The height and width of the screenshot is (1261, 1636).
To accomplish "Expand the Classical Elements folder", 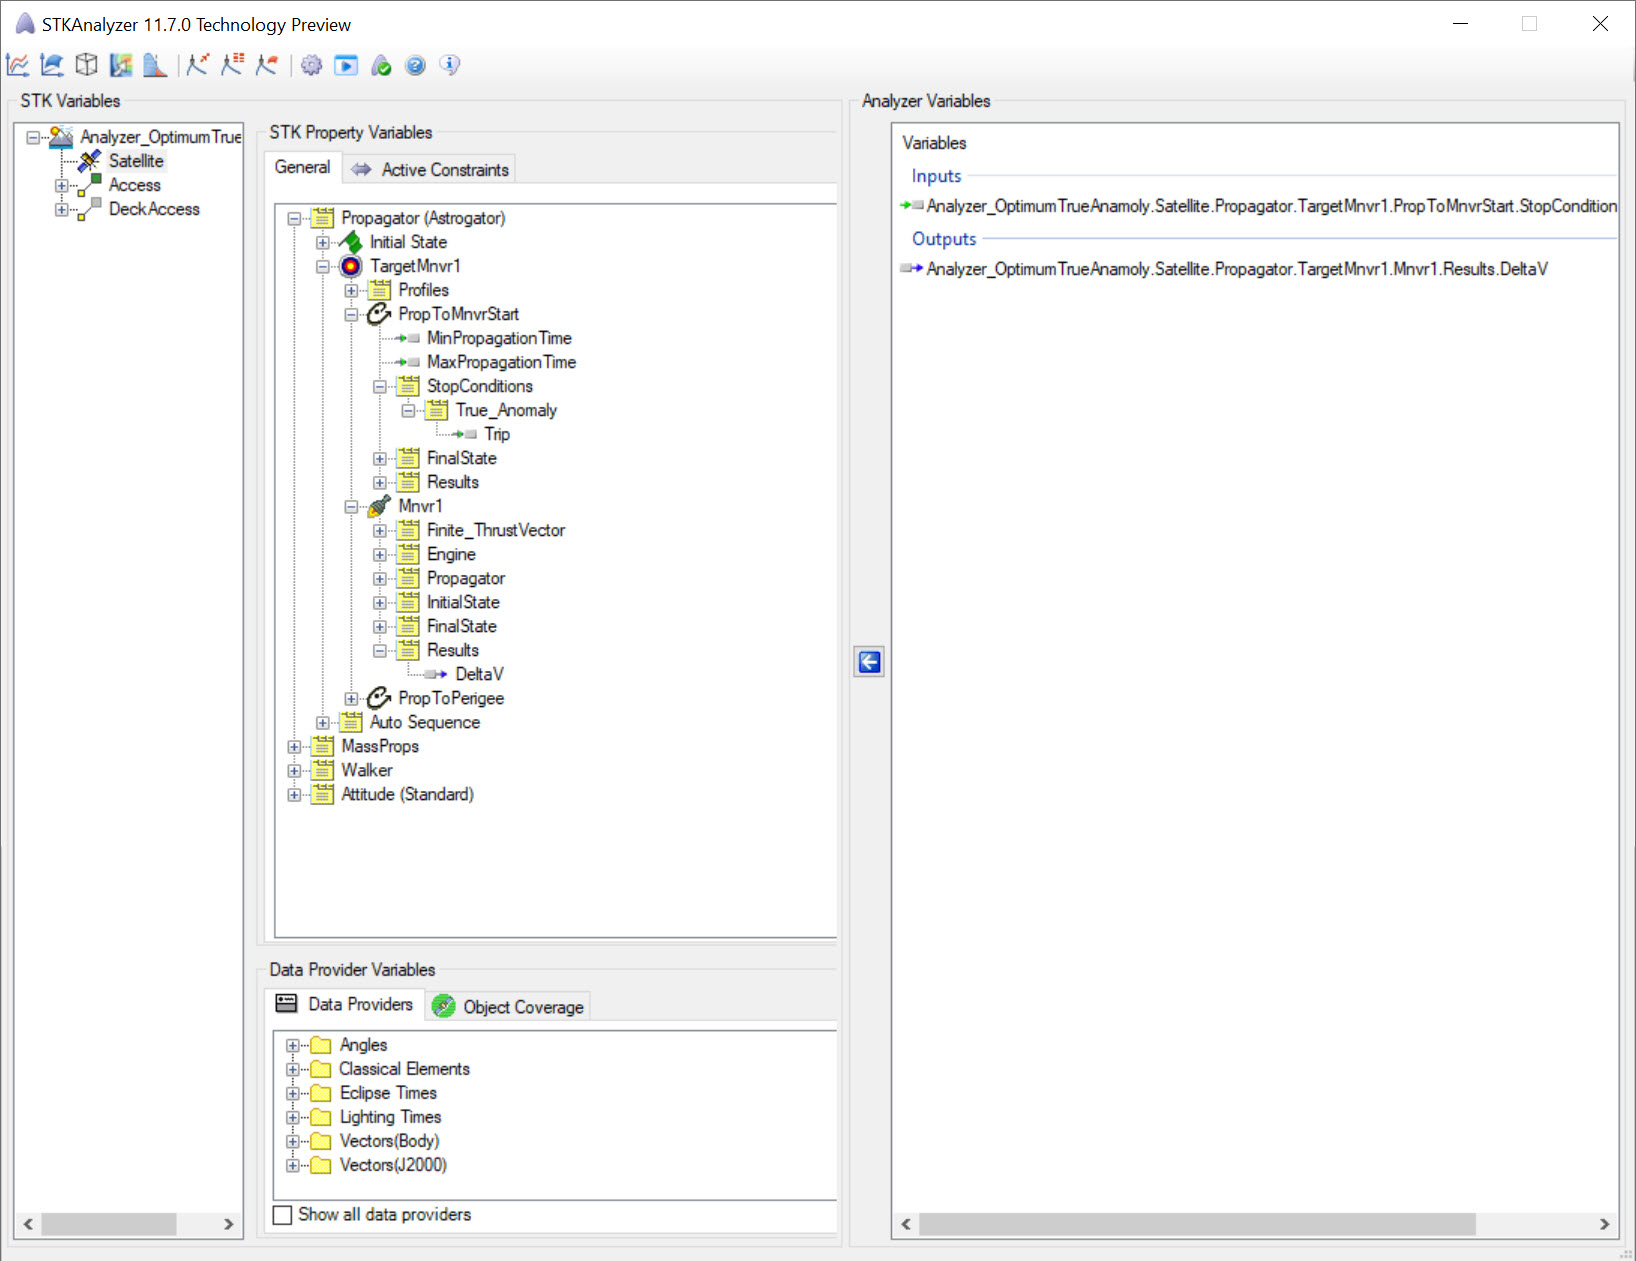I will pyautogui.click(x=293, y=1070).
